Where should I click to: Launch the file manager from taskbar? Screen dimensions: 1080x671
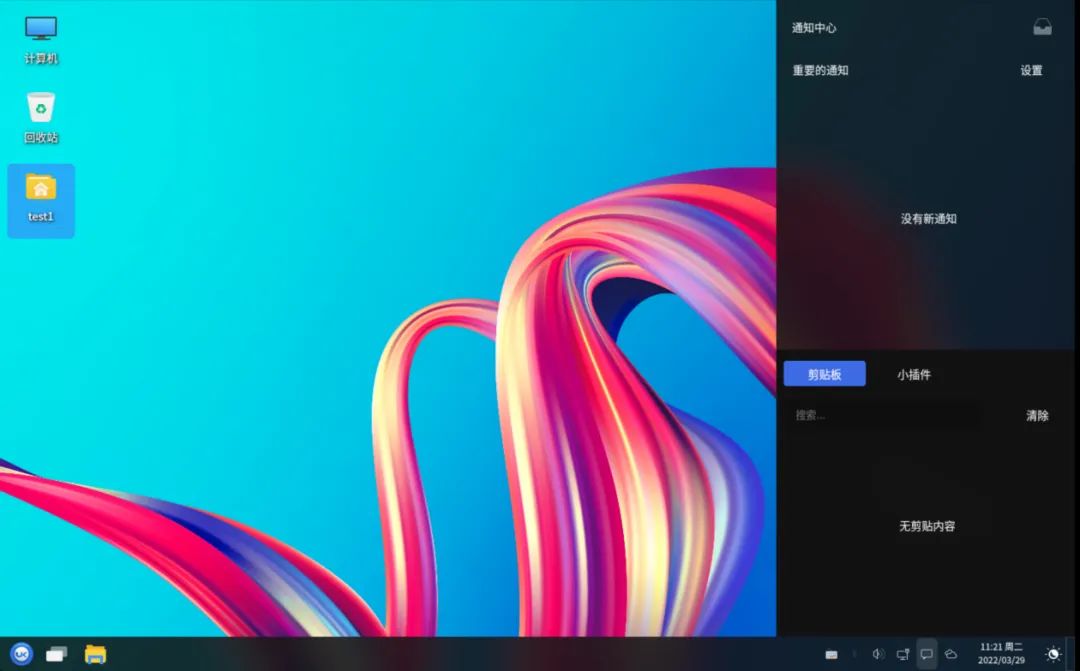point(95,654)
